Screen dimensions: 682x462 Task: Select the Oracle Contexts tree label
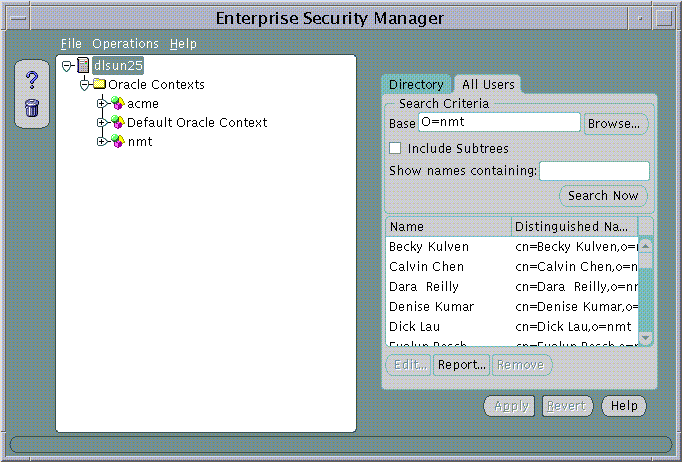pos(156,84)
